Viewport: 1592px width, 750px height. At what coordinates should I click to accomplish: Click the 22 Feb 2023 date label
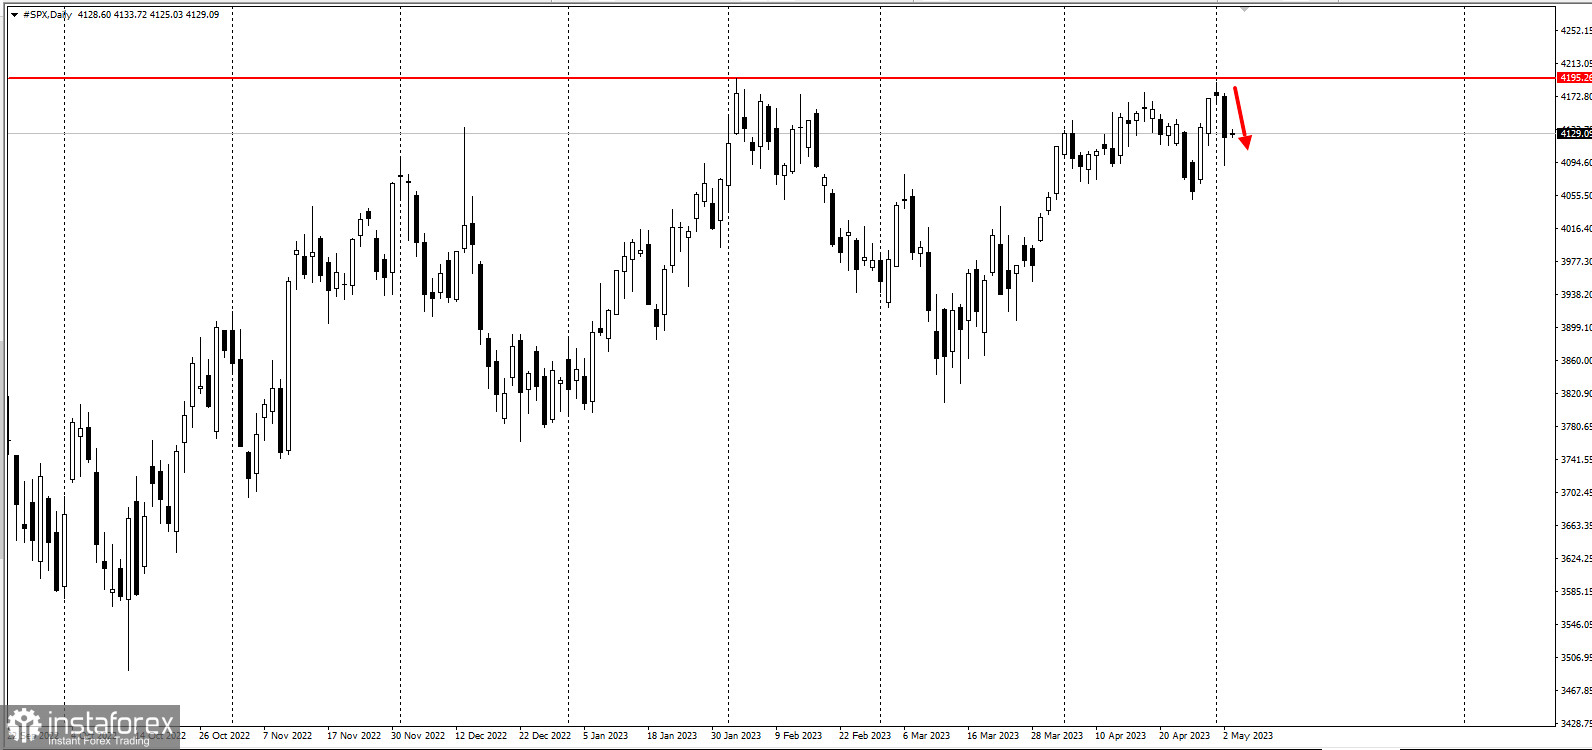pos(865,736)
